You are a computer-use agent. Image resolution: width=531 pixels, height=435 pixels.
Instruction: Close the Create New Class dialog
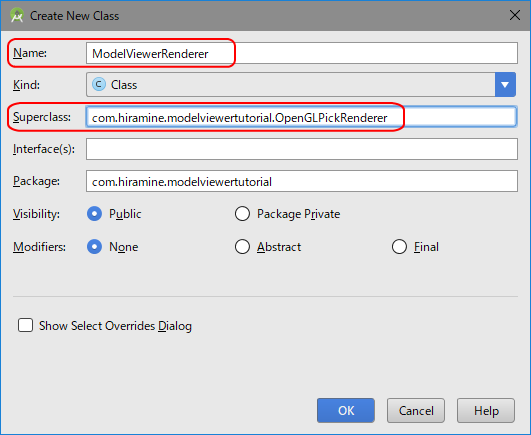pyautogui.click(x=515, y=15)
